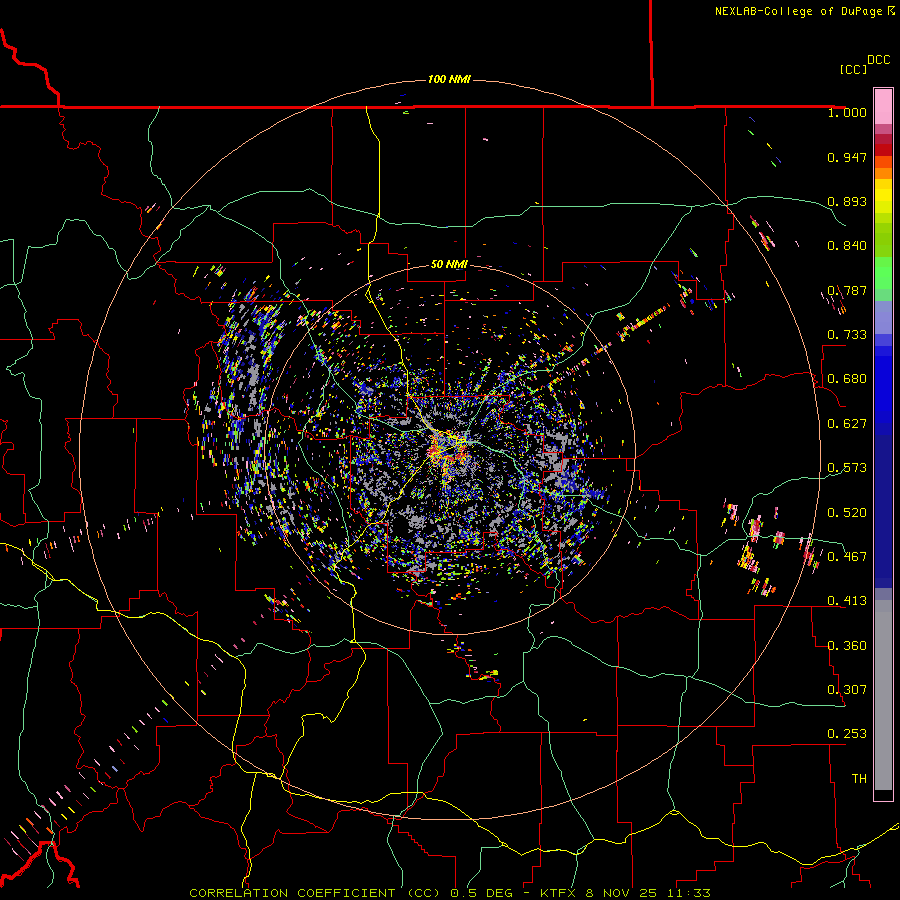Click the gray bottom segment of the color bar
This screenshot has width=900, height=900.
click(x=883, y=695)
